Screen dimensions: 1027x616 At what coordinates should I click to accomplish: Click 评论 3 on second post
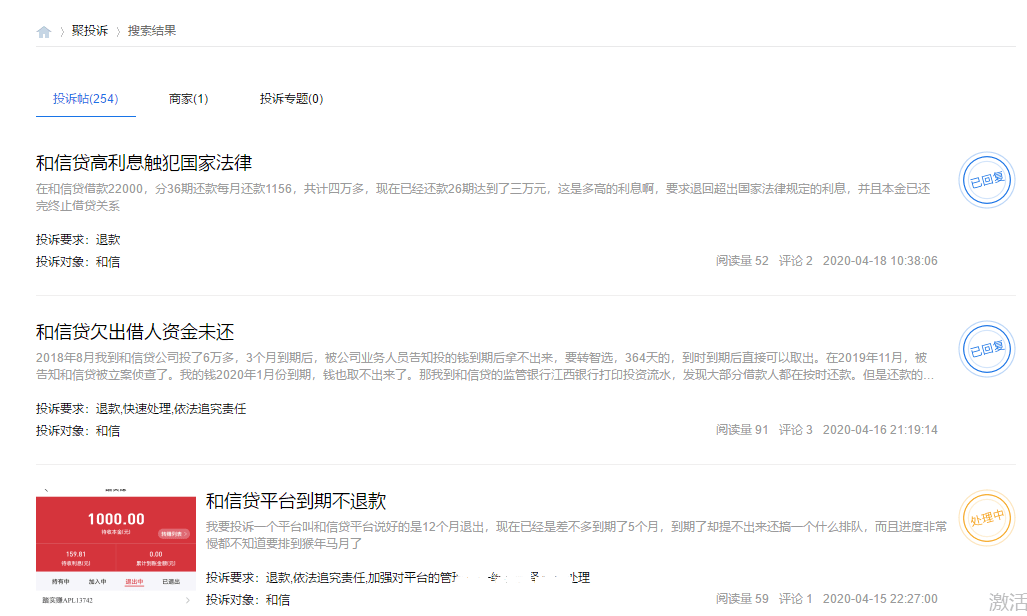pos(796,430)
